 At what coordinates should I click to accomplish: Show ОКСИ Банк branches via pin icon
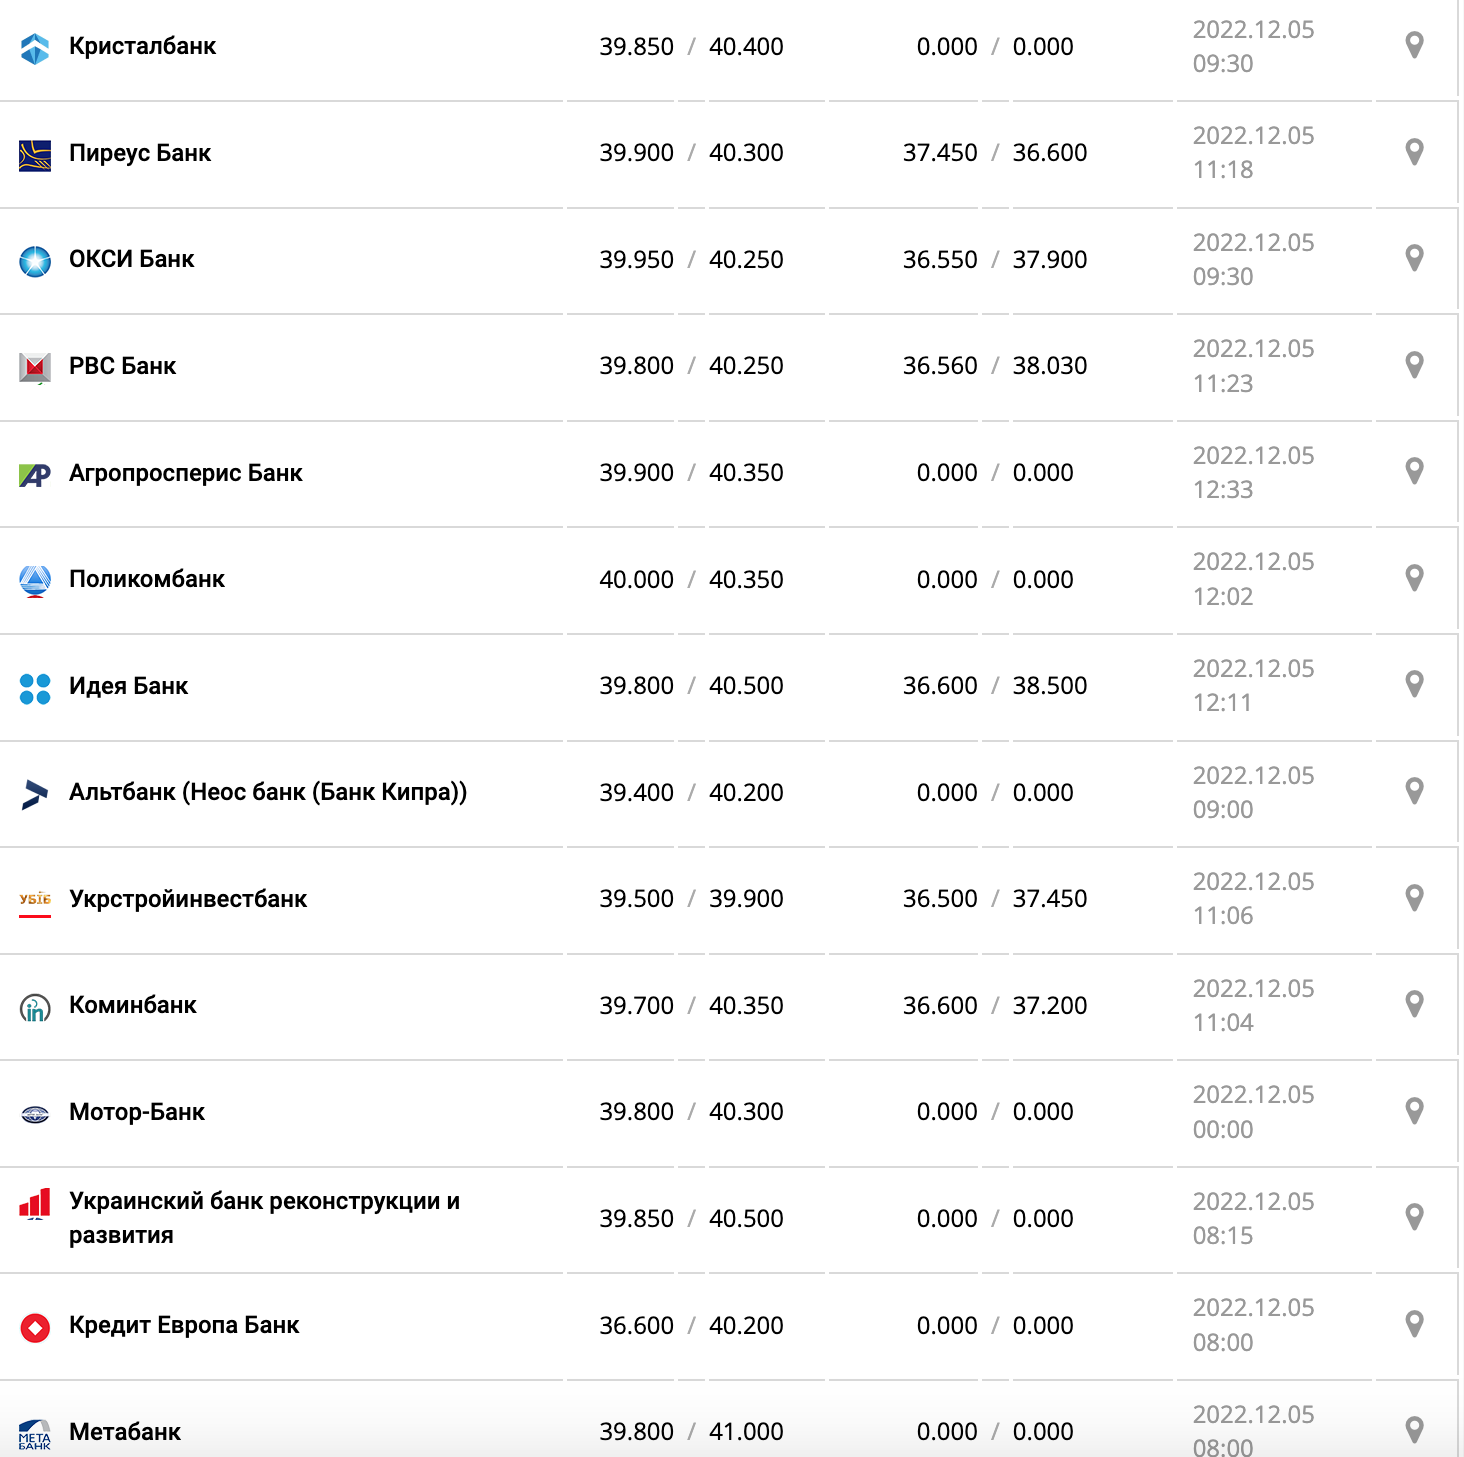tap(1414, 258)
